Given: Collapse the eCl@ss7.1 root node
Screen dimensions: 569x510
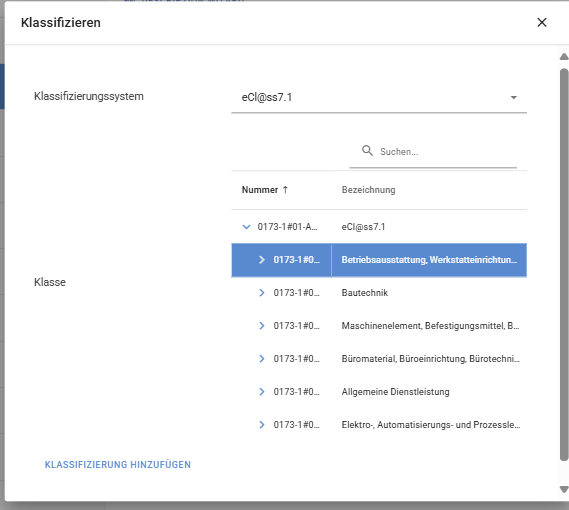Looking at the screenshot, I should 246,227.
